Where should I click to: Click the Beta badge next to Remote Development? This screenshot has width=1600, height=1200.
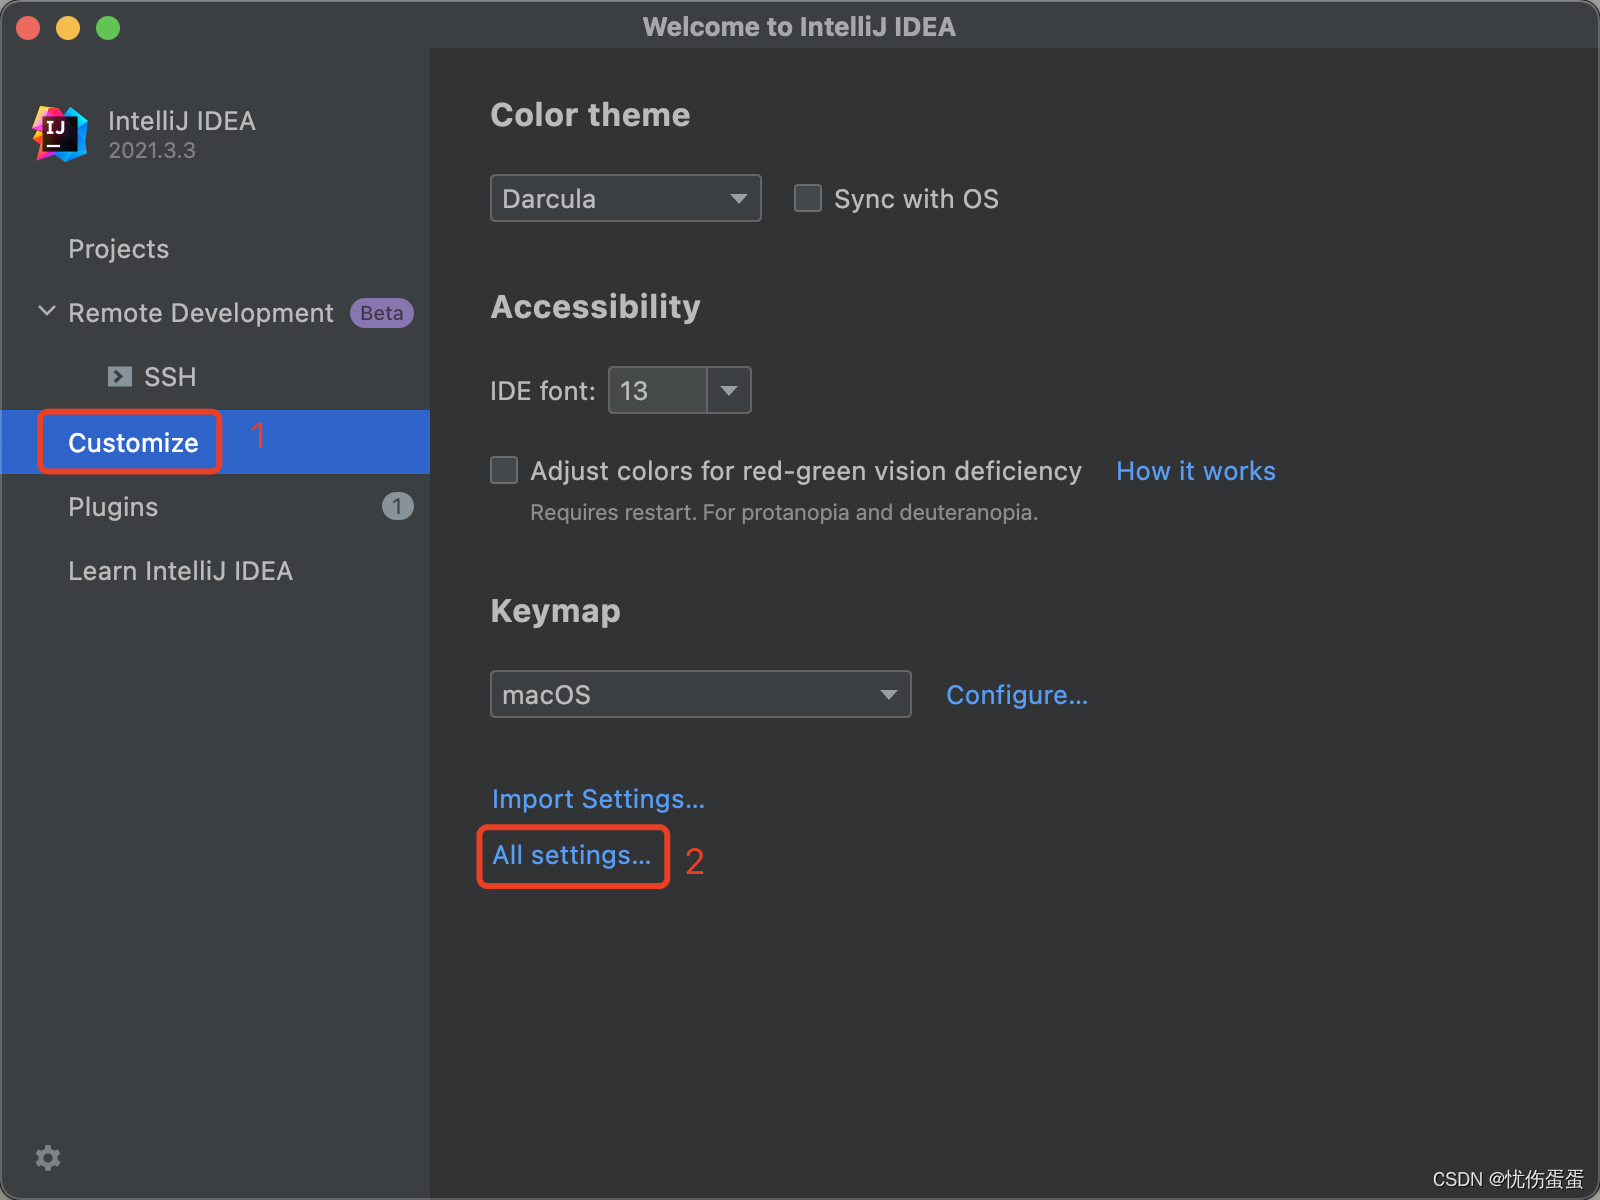pos(381,313)
